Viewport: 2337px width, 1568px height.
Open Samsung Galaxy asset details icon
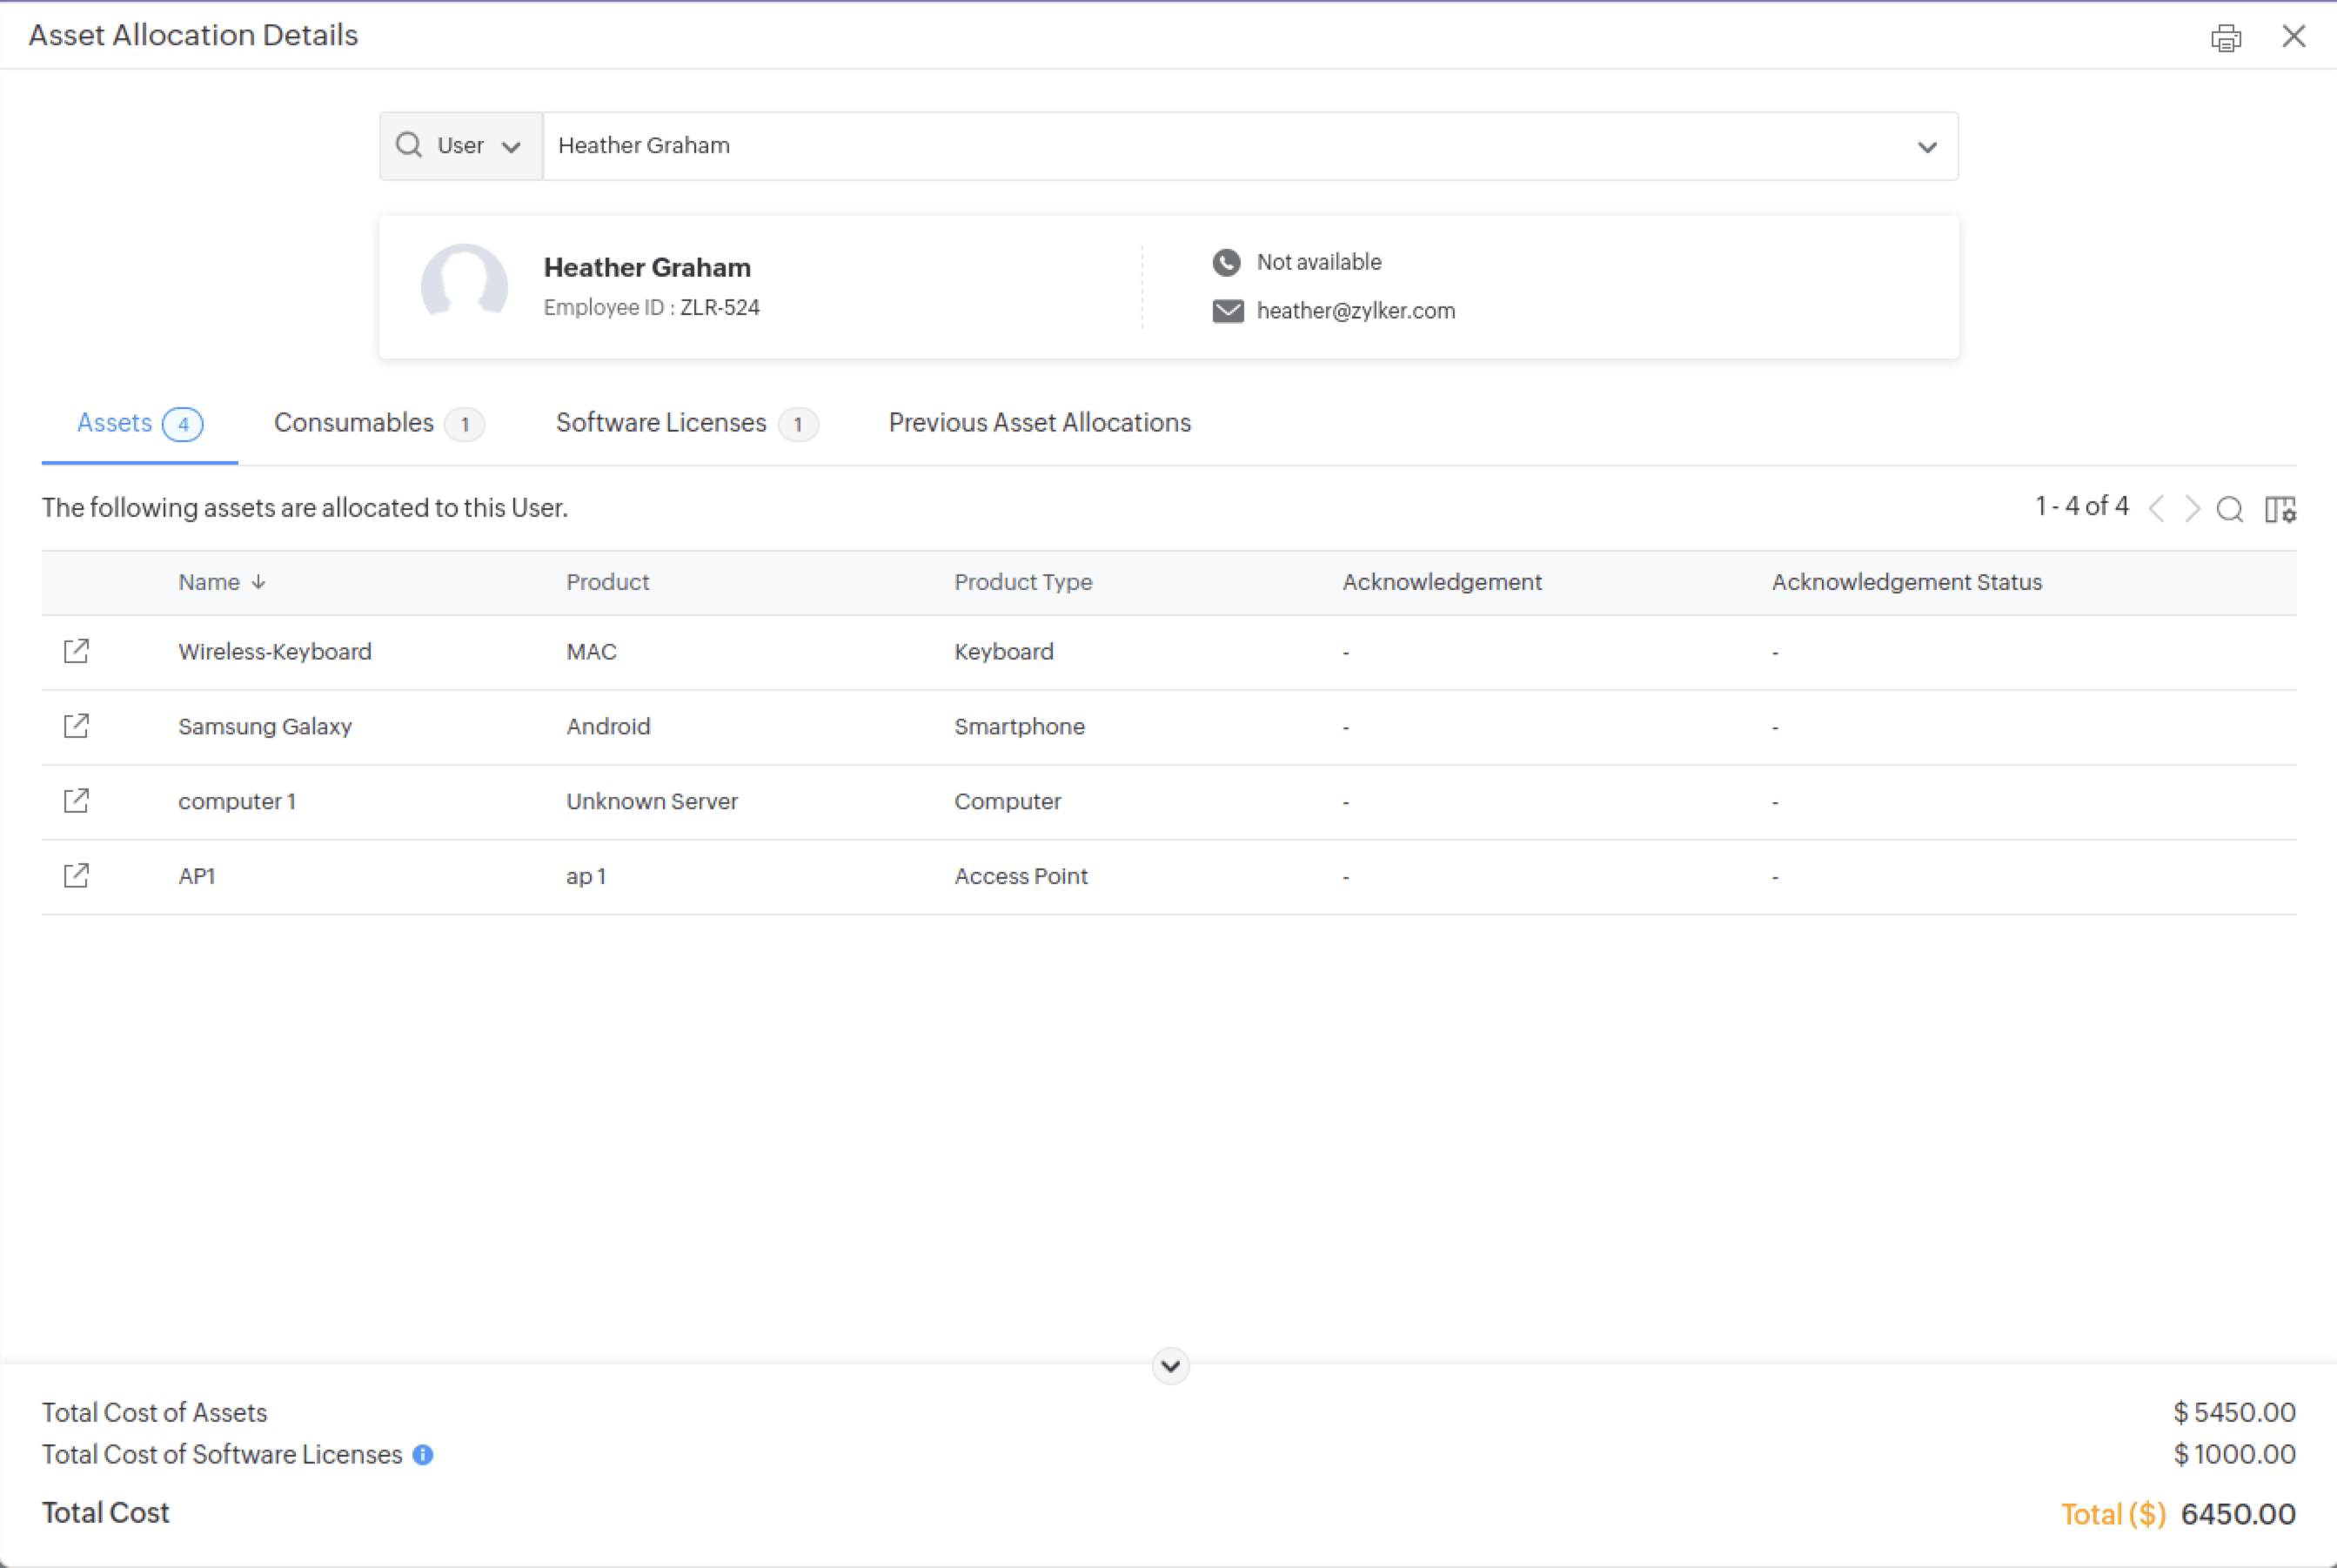pyautogui.click(x=76, y=726)
